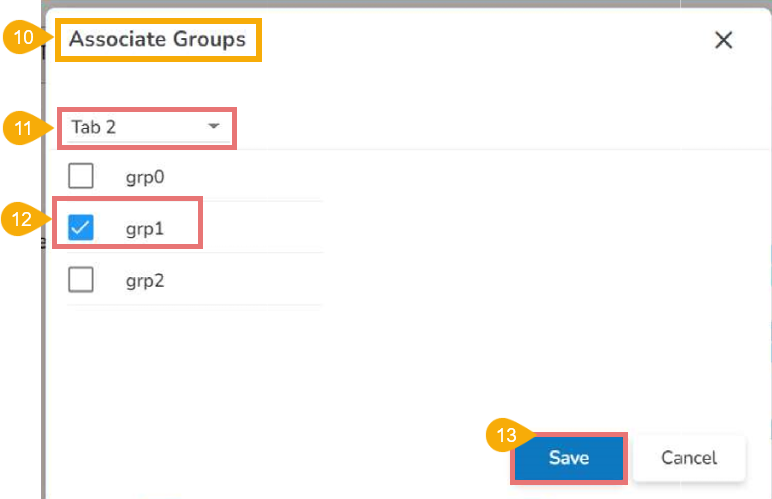Uncheck the grp1 checkbox
The image size is (772, 499).
pyautogui.click(x=80, y=229)
